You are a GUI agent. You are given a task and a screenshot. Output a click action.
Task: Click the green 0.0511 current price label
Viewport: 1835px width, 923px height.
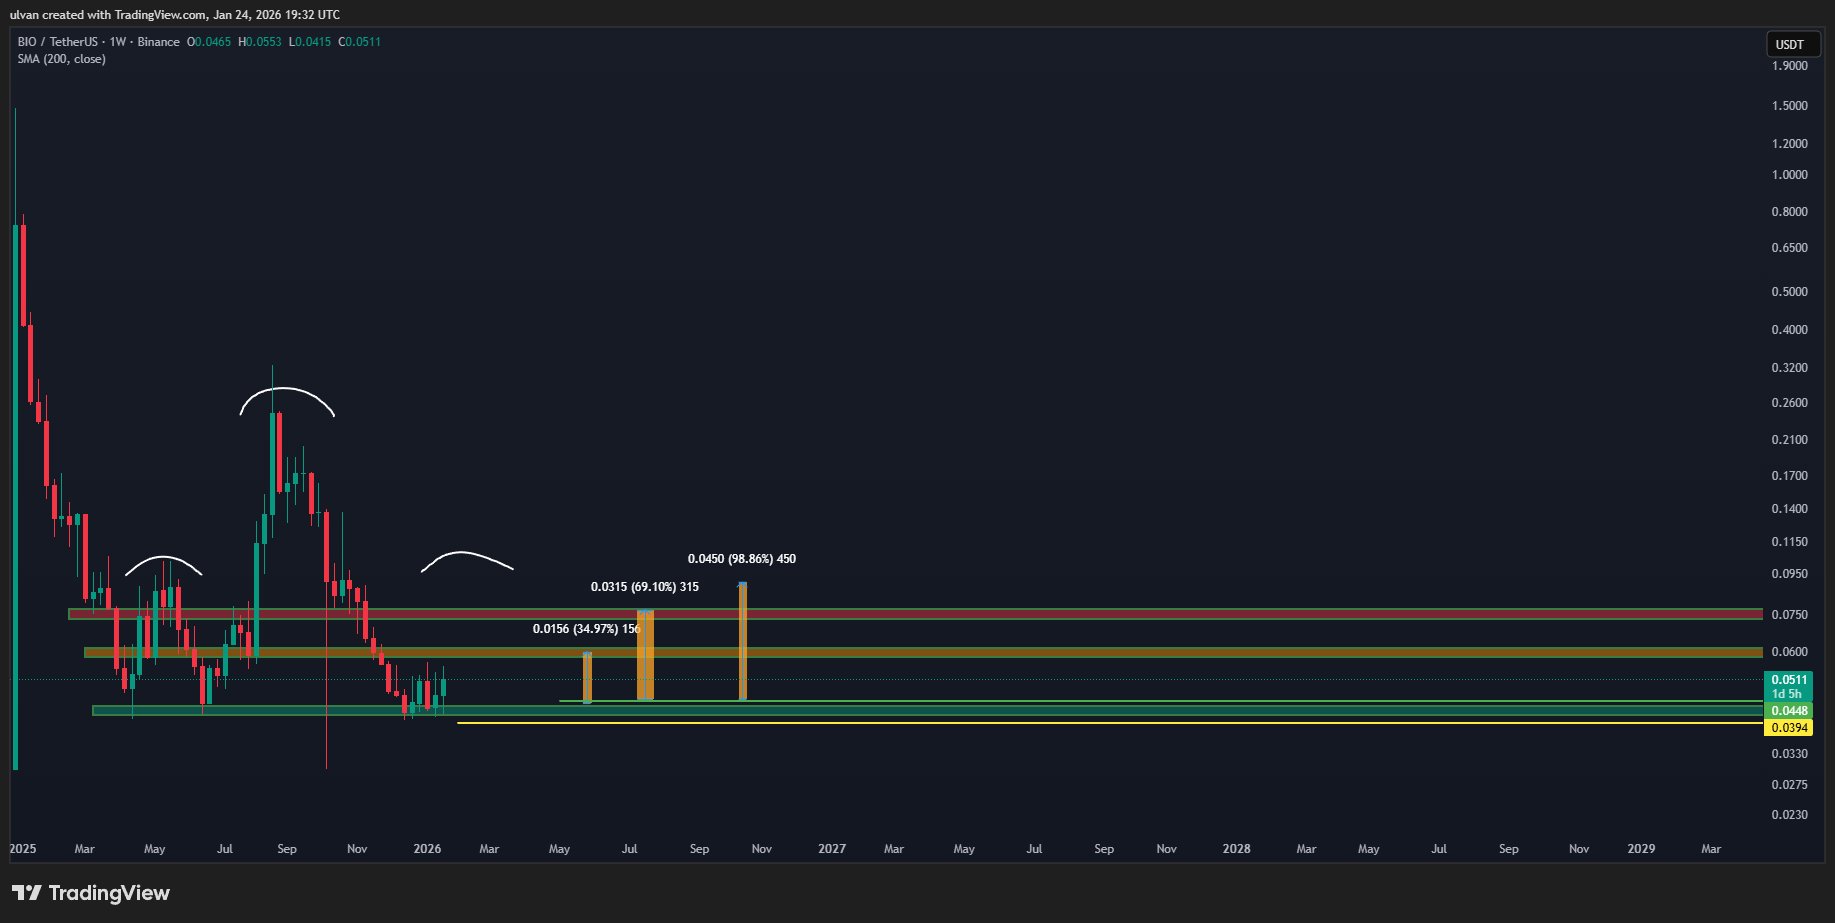pyautogui.click(x=1789, y=680)
